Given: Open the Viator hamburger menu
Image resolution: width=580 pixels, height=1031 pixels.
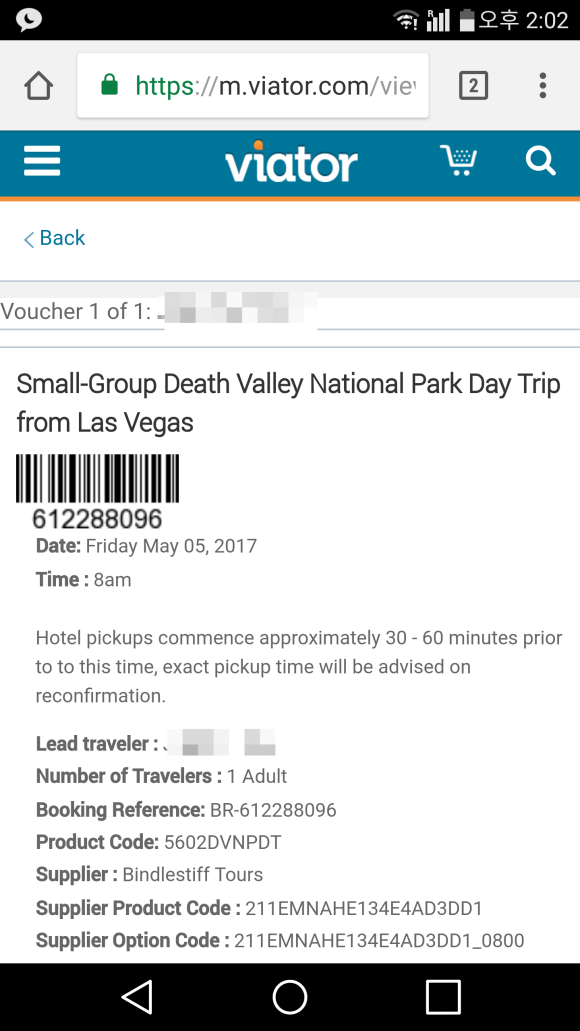Looking at the screenshot, I should point(42,161).
